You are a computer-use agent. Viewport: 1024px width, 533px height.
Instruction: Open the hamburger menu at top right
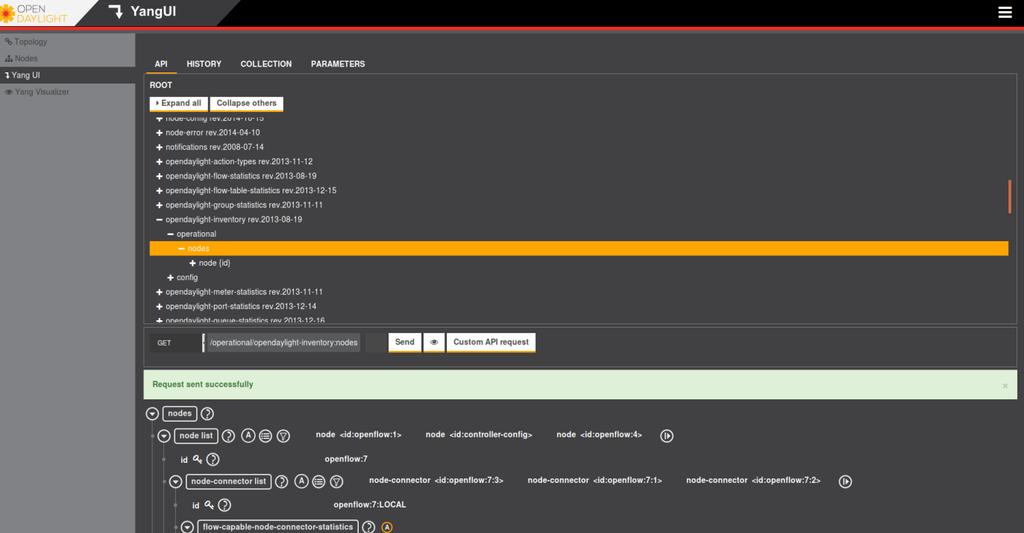click(x=1004, y=12)
